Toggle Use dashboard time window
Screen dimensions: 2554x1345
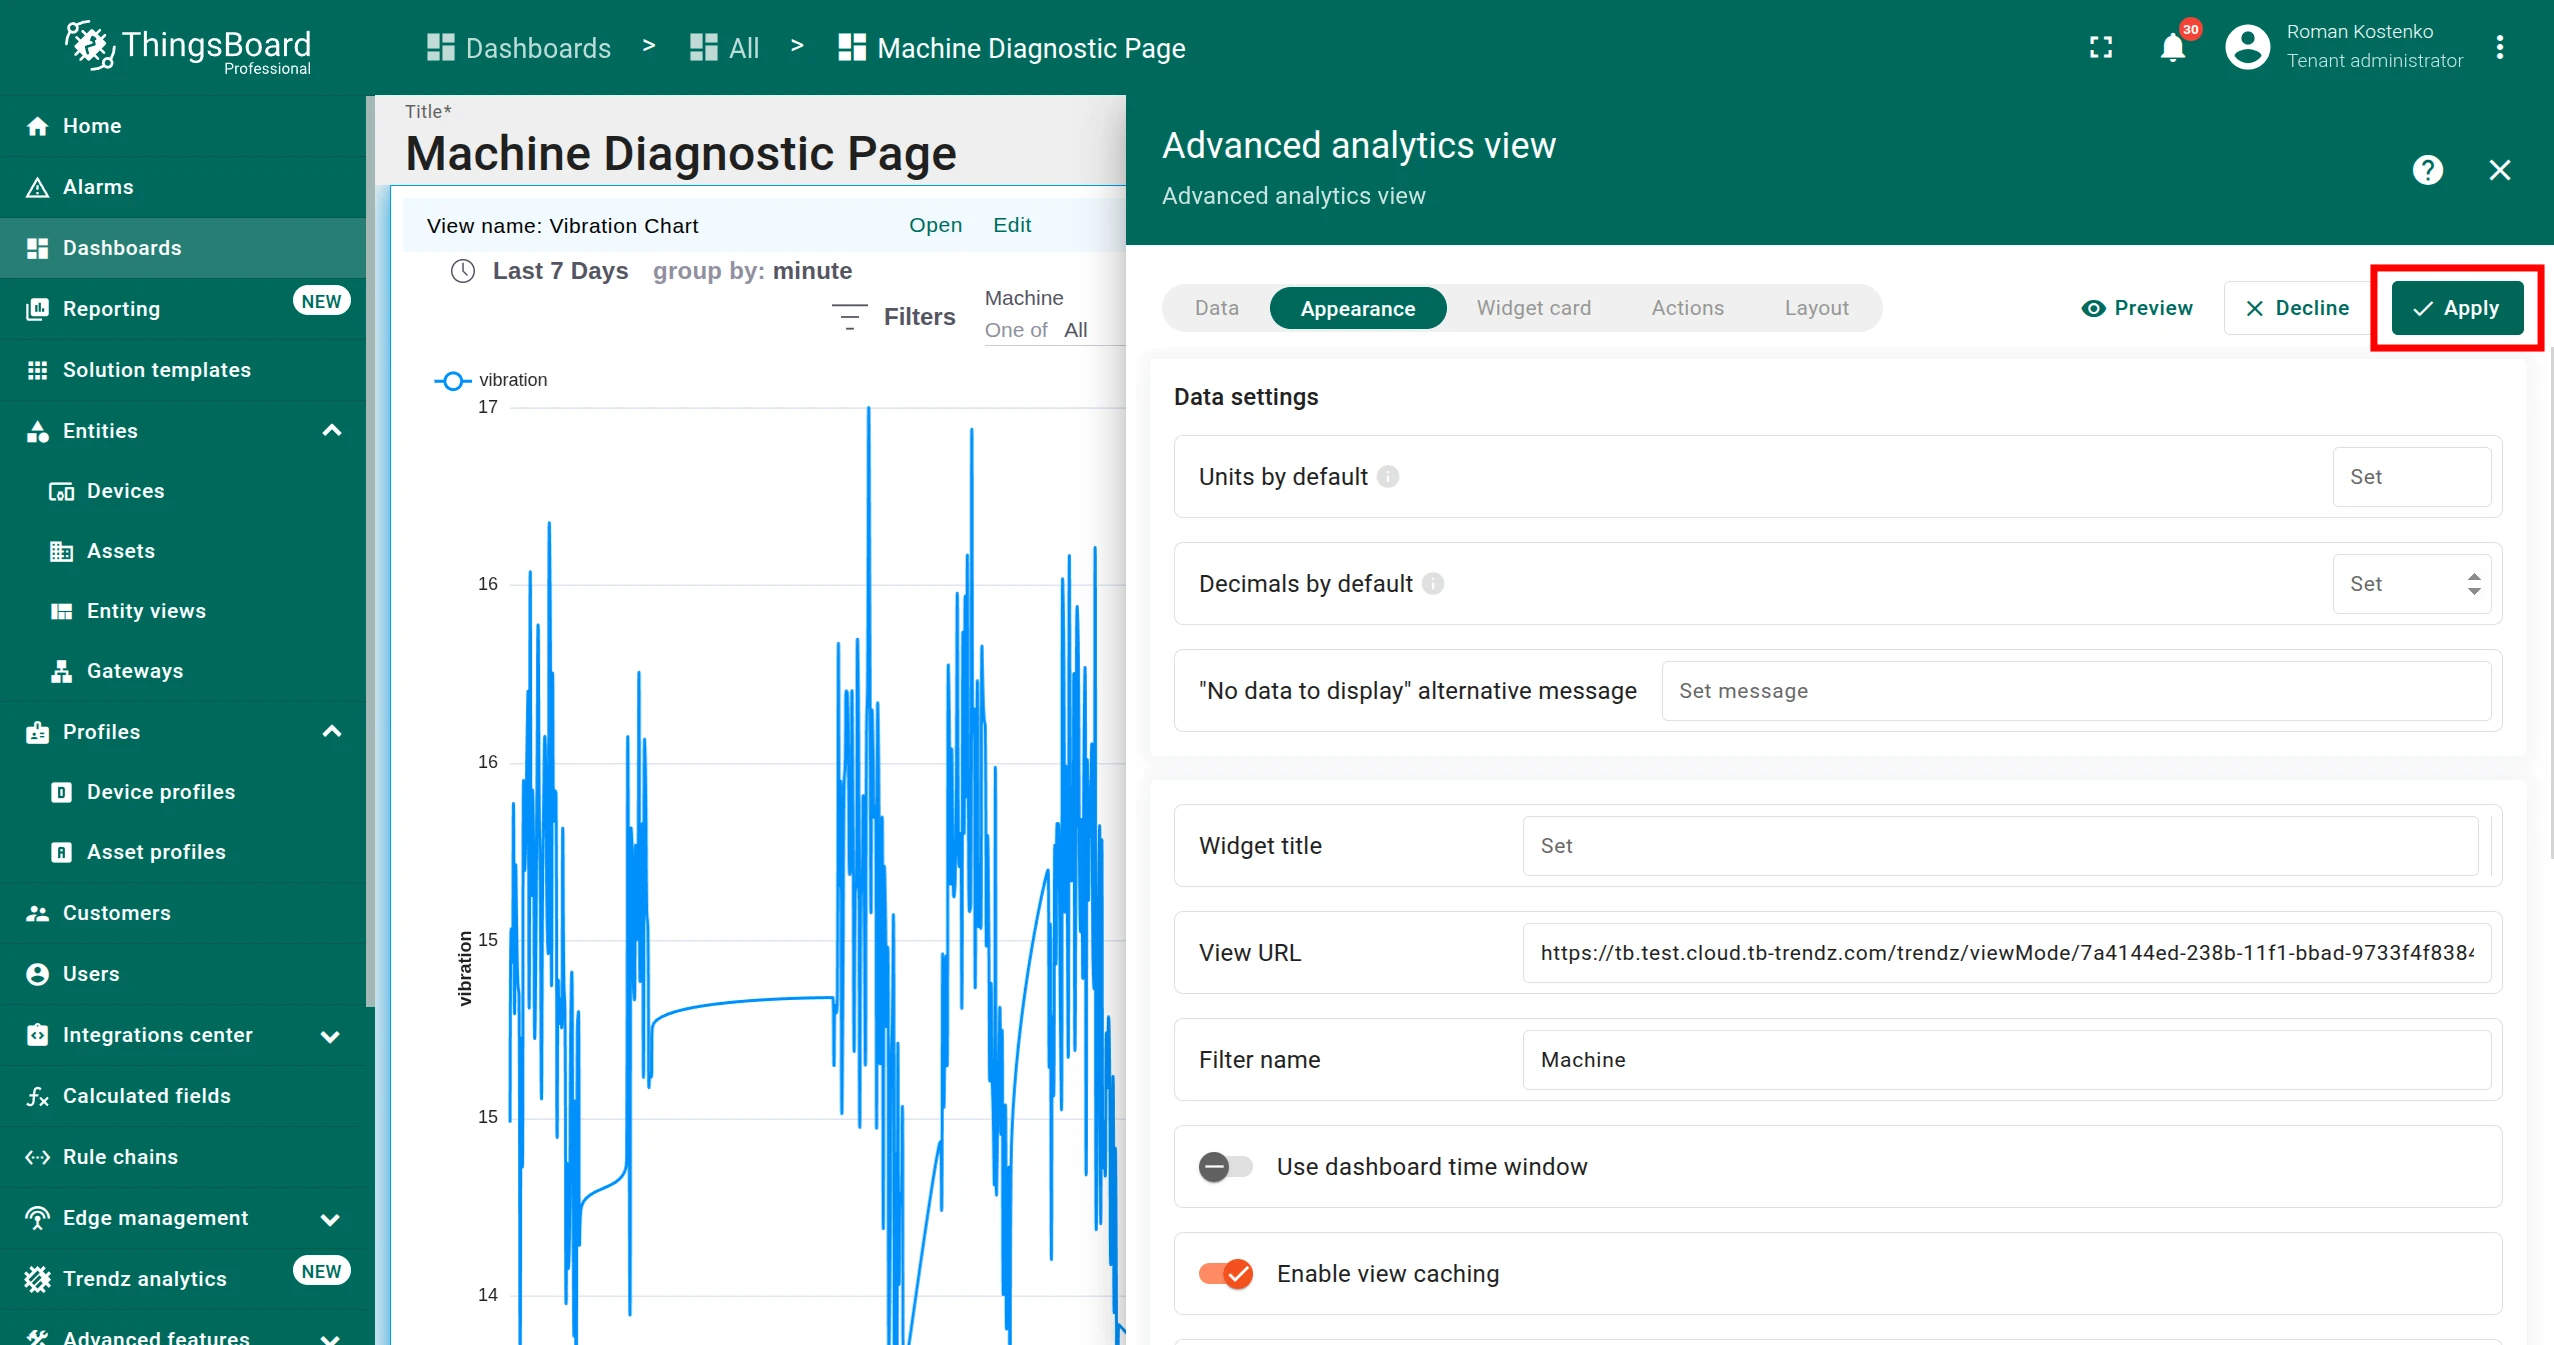1225,1167
